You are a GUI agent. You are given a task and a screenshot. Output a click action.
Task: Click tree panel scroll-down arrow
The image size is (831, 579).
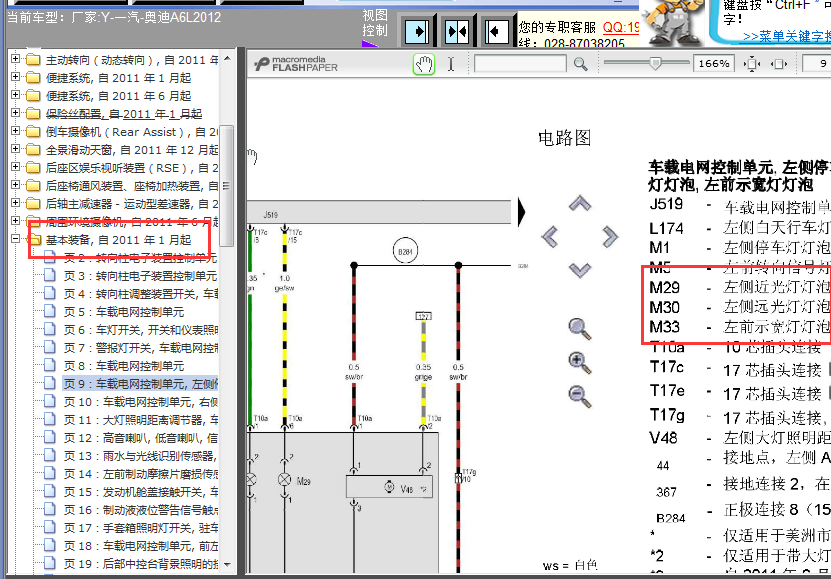tap(227, 565)
